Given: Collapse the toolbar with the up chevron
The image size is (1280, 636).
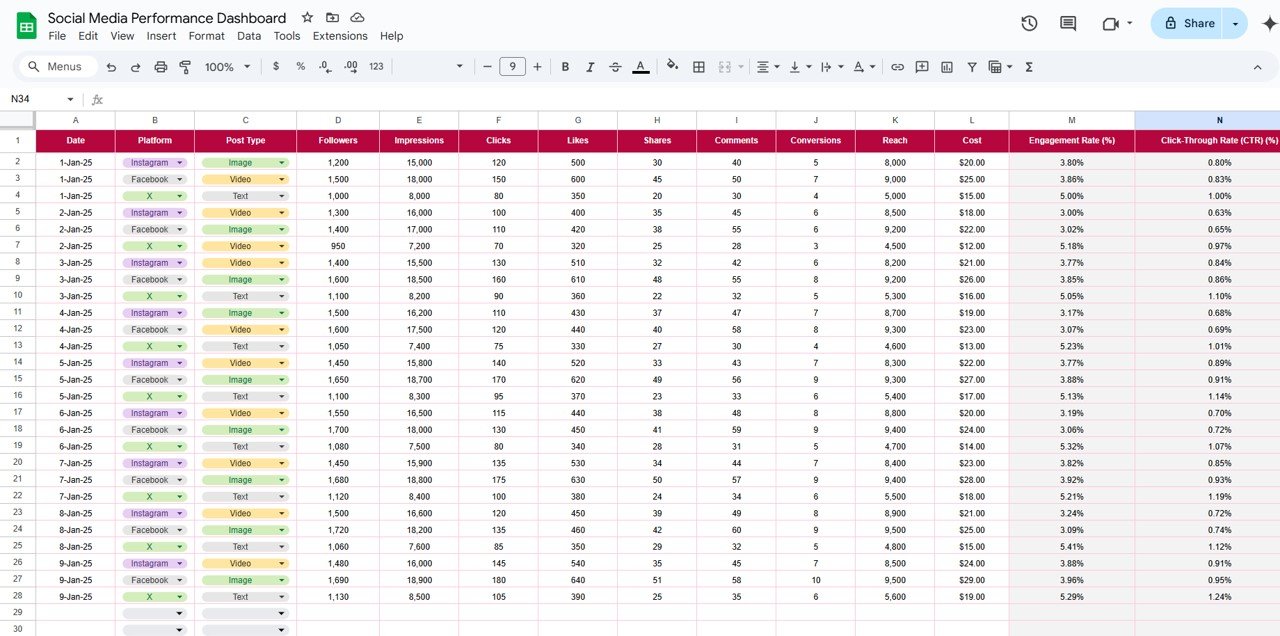Looking at the screenshot, I should coord(1257,67).
